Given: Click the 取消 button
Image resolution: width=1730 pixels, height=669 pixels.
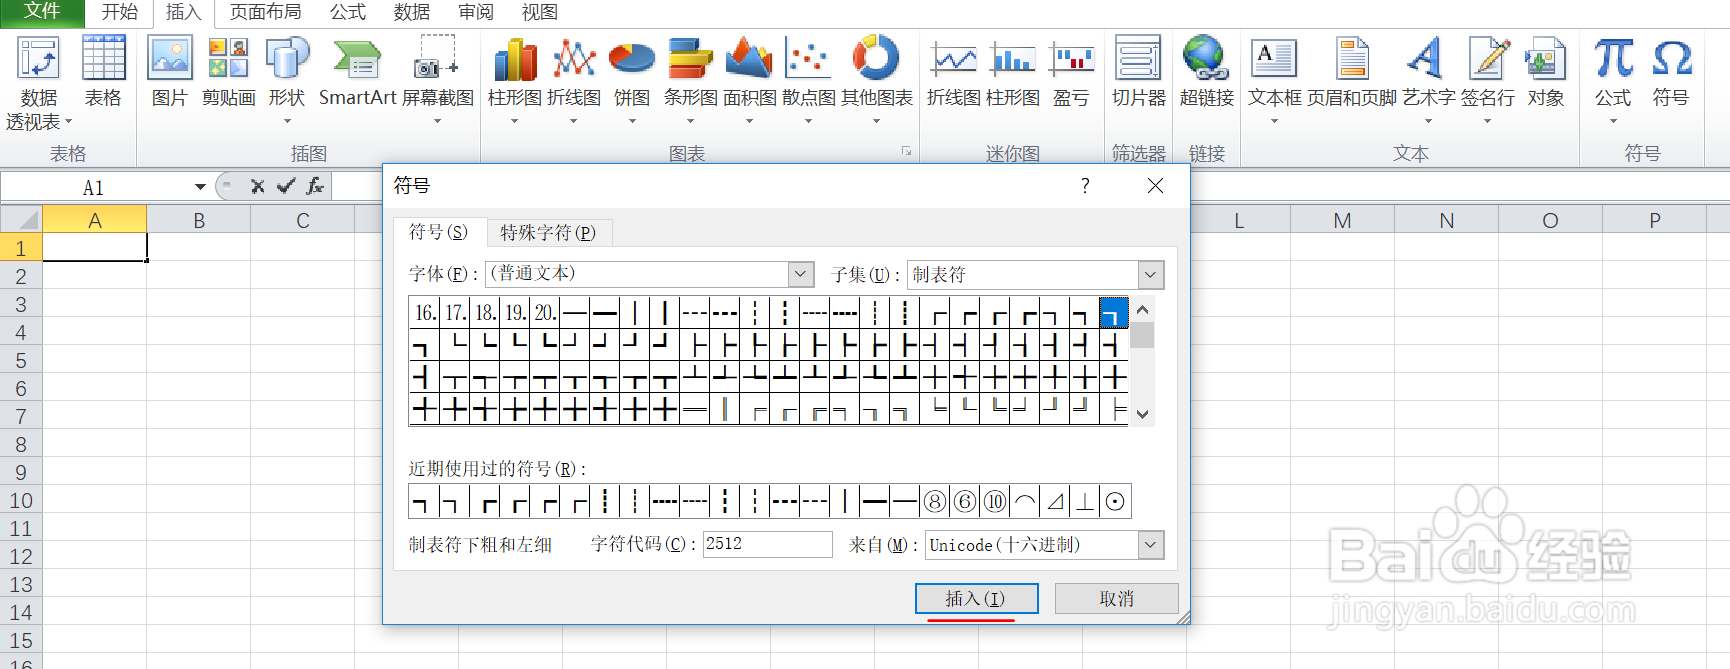Looking at the screenshot, I should (x=1116, y=598).
